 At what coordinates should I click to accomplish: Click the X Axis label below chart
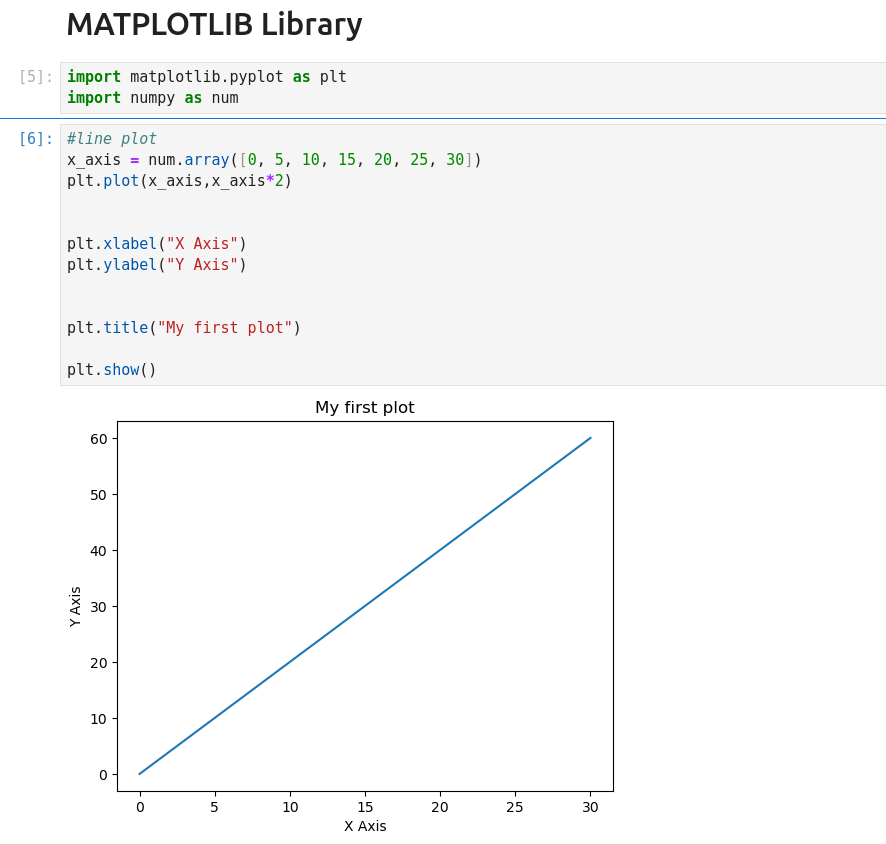pyautogui.click(x=365, y=826)
